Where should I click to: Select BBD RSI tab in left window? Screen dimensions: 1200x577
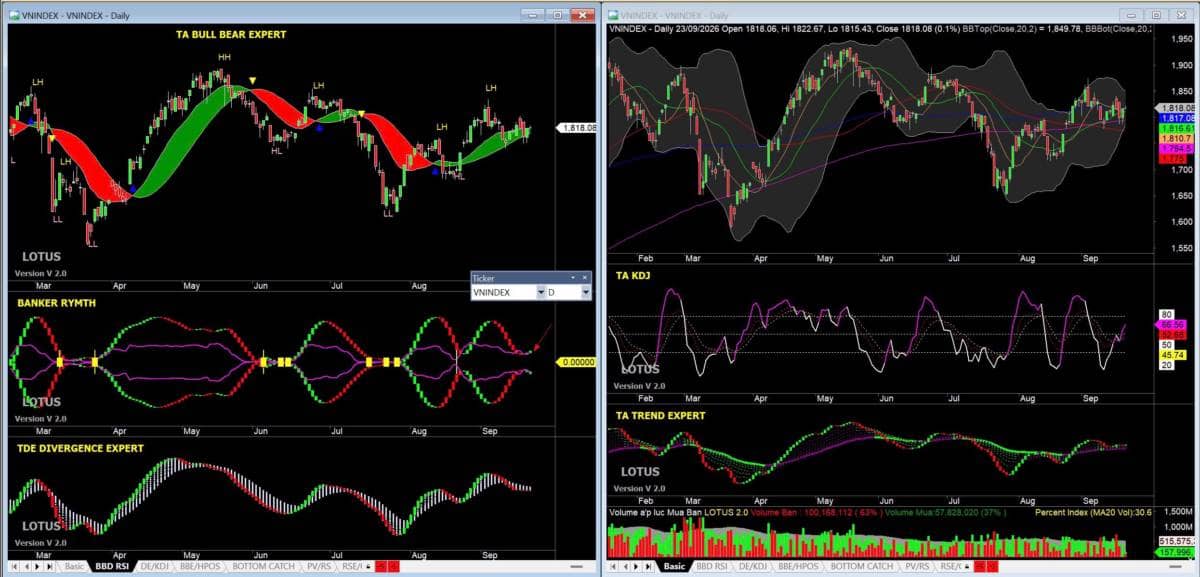click(112, 566)
